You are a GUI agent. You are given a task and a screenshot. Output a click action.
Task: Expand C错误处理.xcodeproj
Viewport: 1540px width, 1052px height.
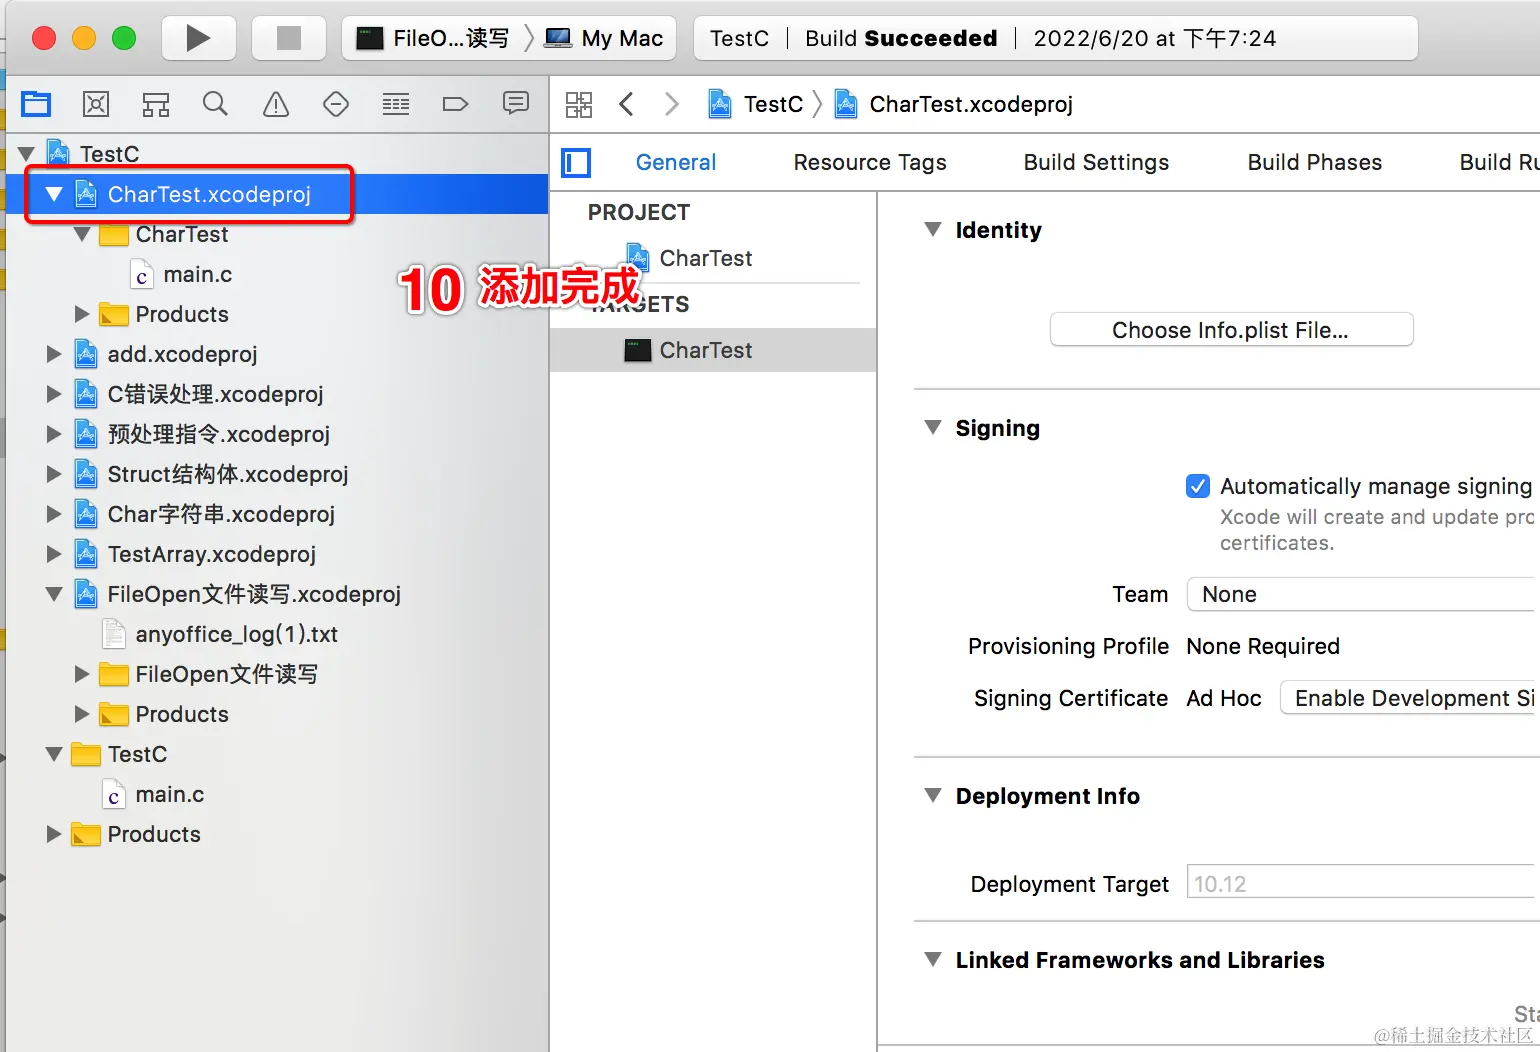click(54, 394)
